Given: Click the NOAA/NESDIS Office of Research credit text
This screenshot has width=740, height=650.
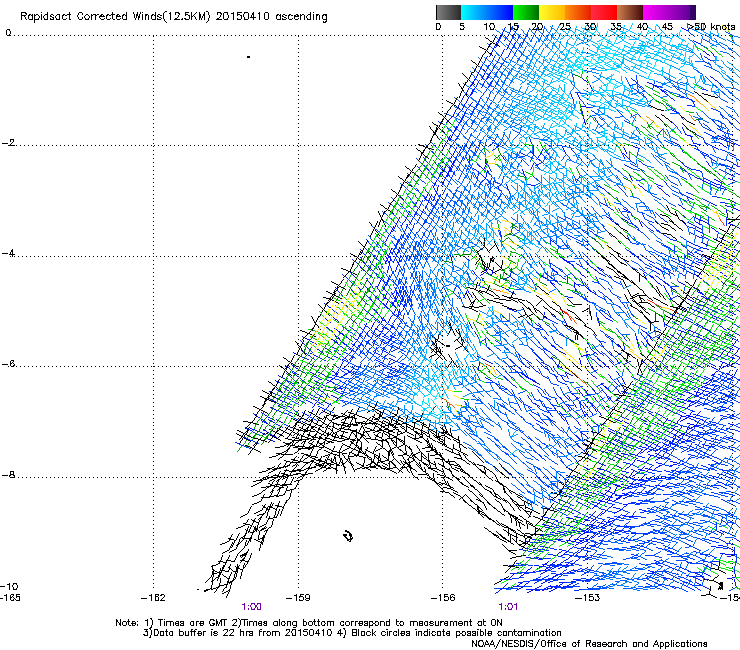Looking at the screenshot, I should coord(589,644).
